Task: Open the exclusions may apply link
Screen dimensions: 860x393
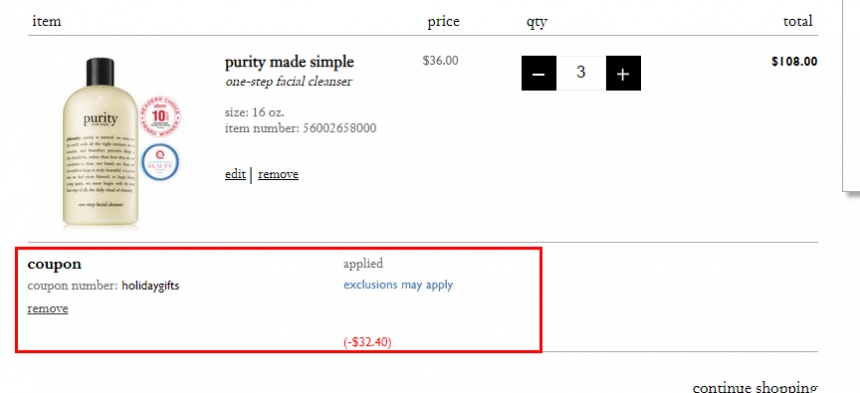Action: (x=398, y=285)
